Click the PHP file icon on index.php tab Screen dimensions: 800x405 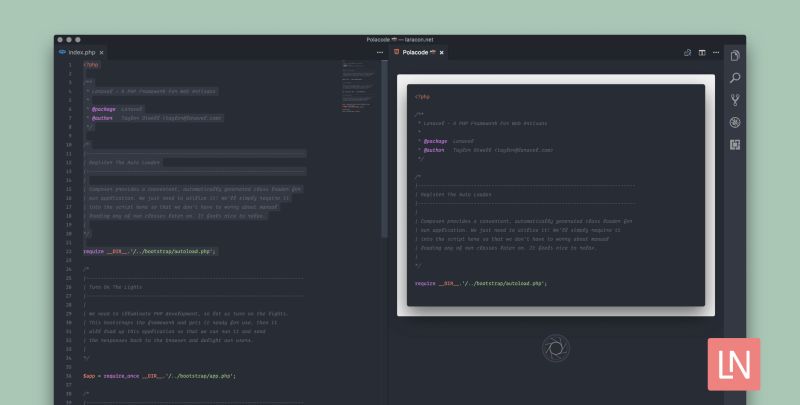pyautogui.click(x=62, y=52)
